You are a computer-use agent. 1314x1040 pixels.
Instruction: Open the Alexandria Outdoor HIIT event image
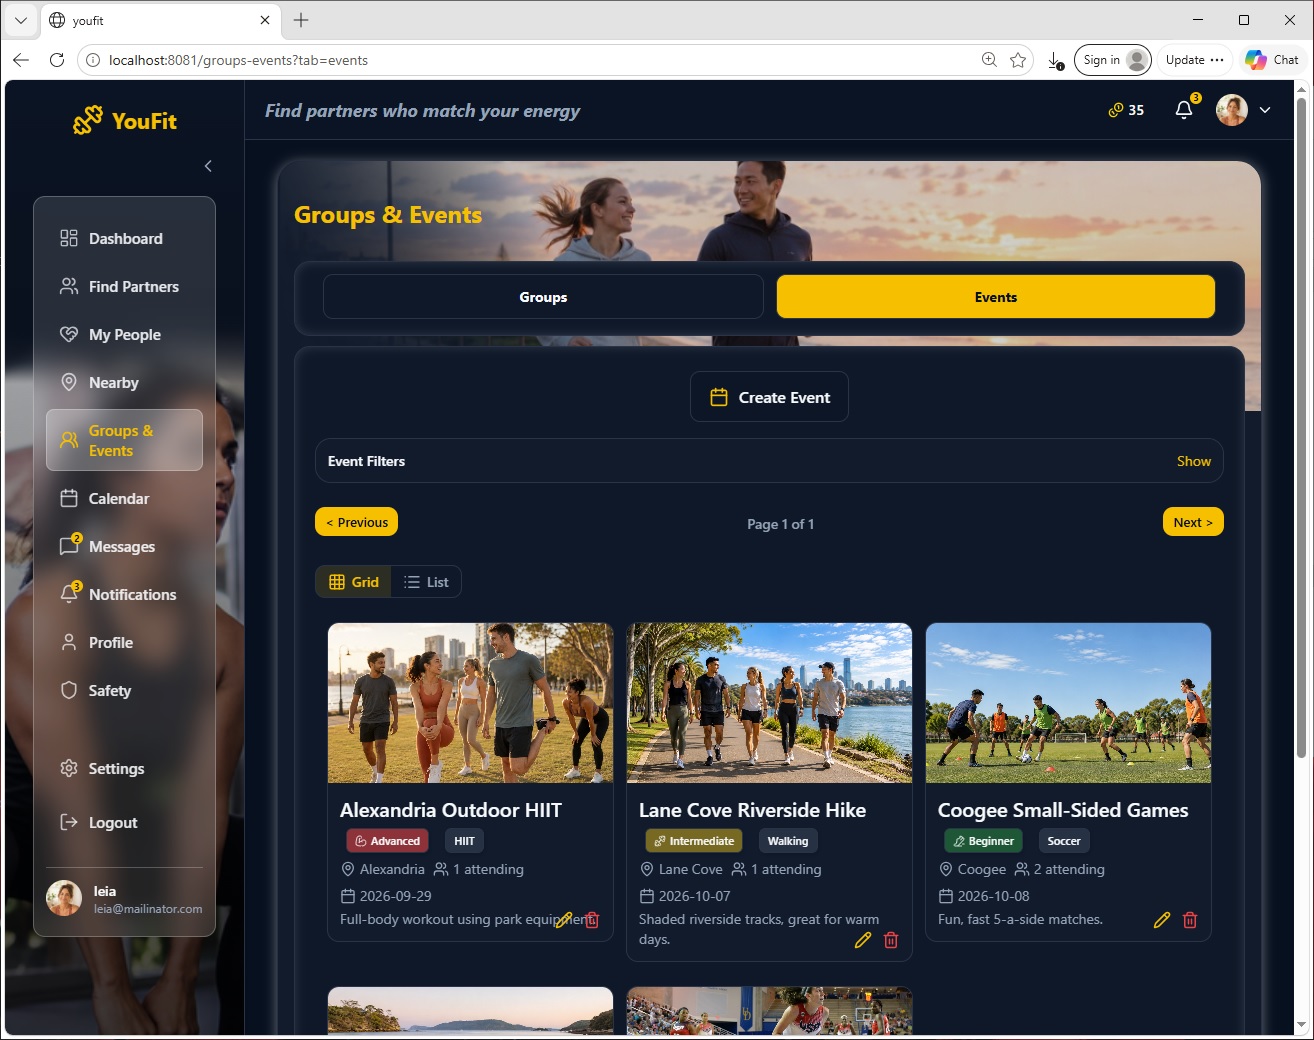[470, 703]
